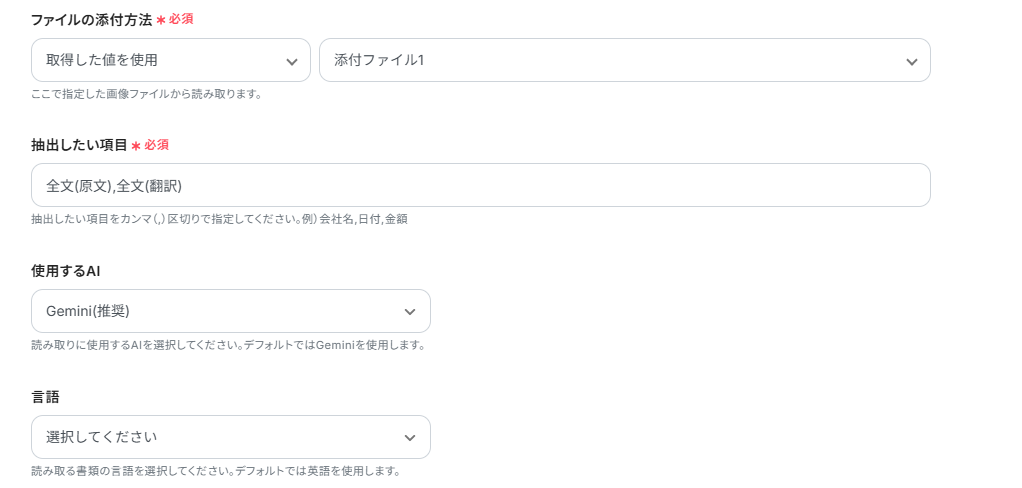1022x488 pixels.
Task: Click the 言語 label
Action: click(x=45, y=397)
